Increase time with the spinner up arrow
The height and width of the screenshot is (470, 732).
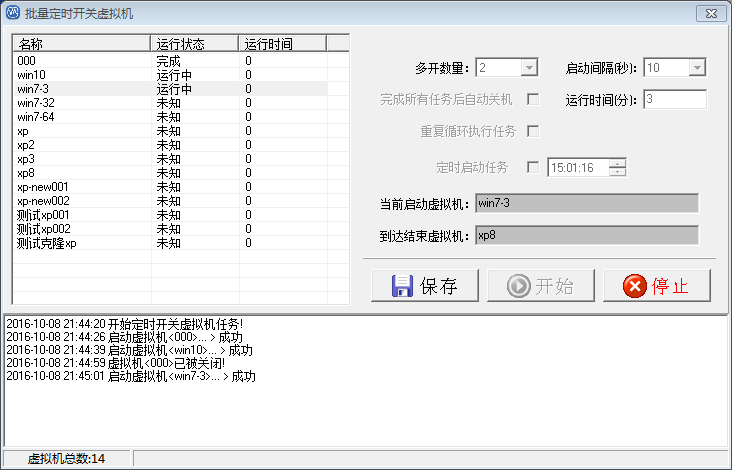[617, 163]
